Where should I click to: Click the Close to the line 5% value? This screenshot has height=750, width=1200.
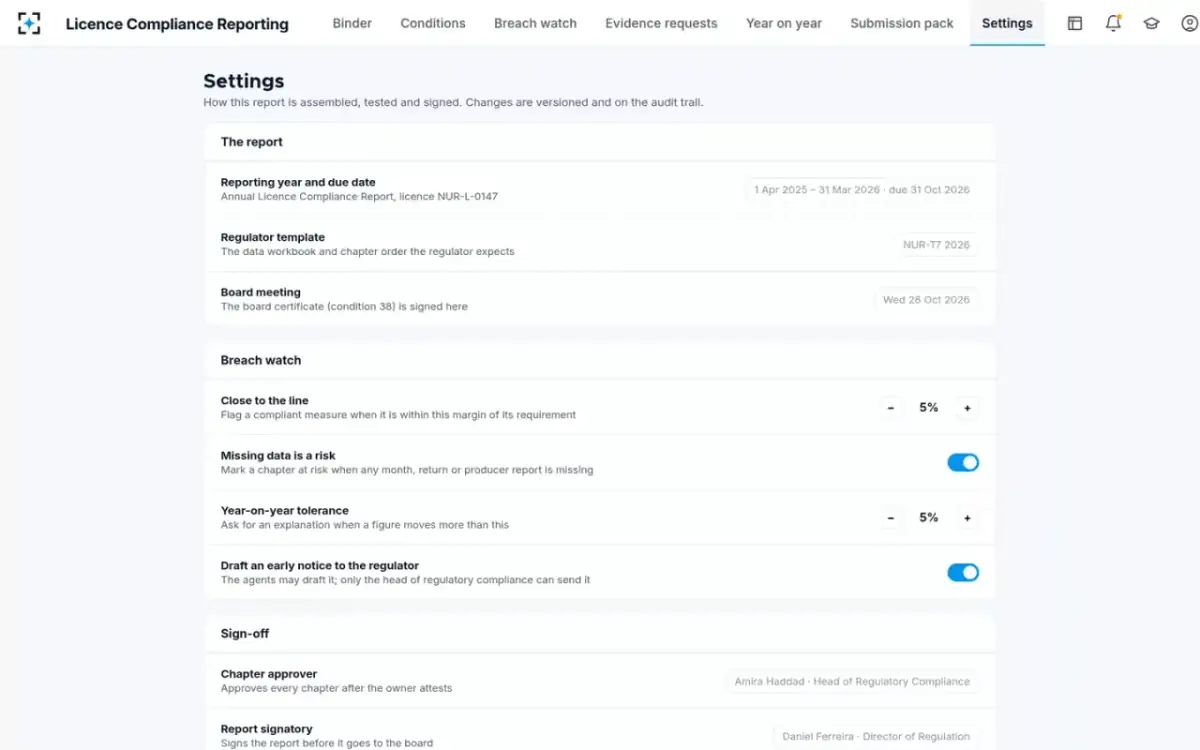pyautogui.click(x=928, y=408)
